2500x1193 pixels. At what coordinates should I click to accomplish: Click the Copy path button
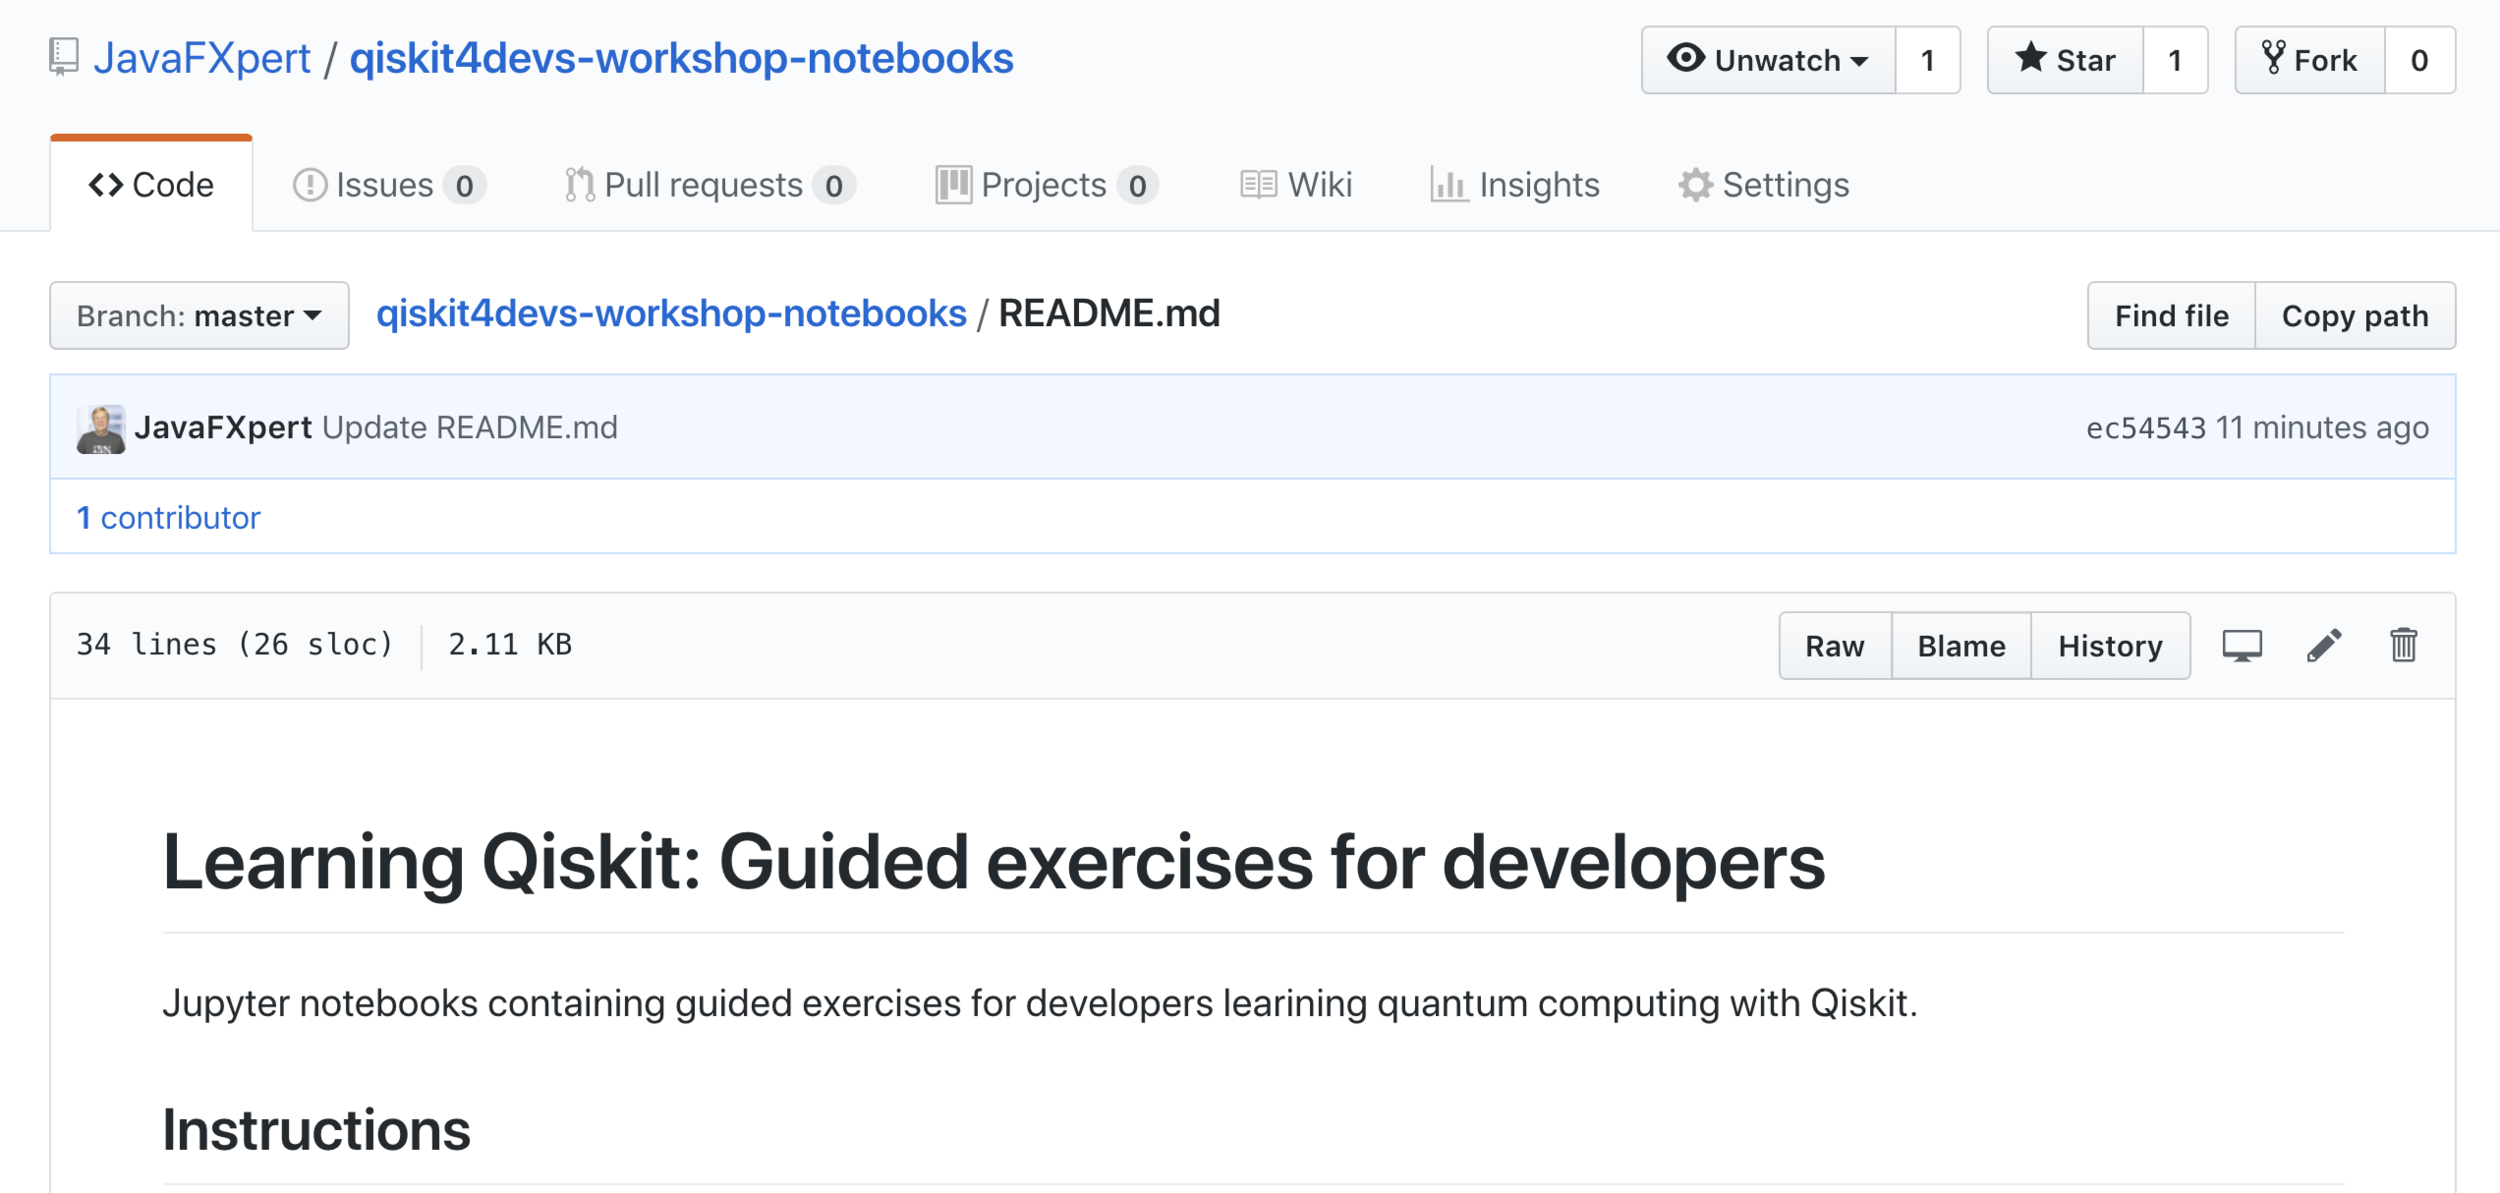click(x=2354, y=316)
